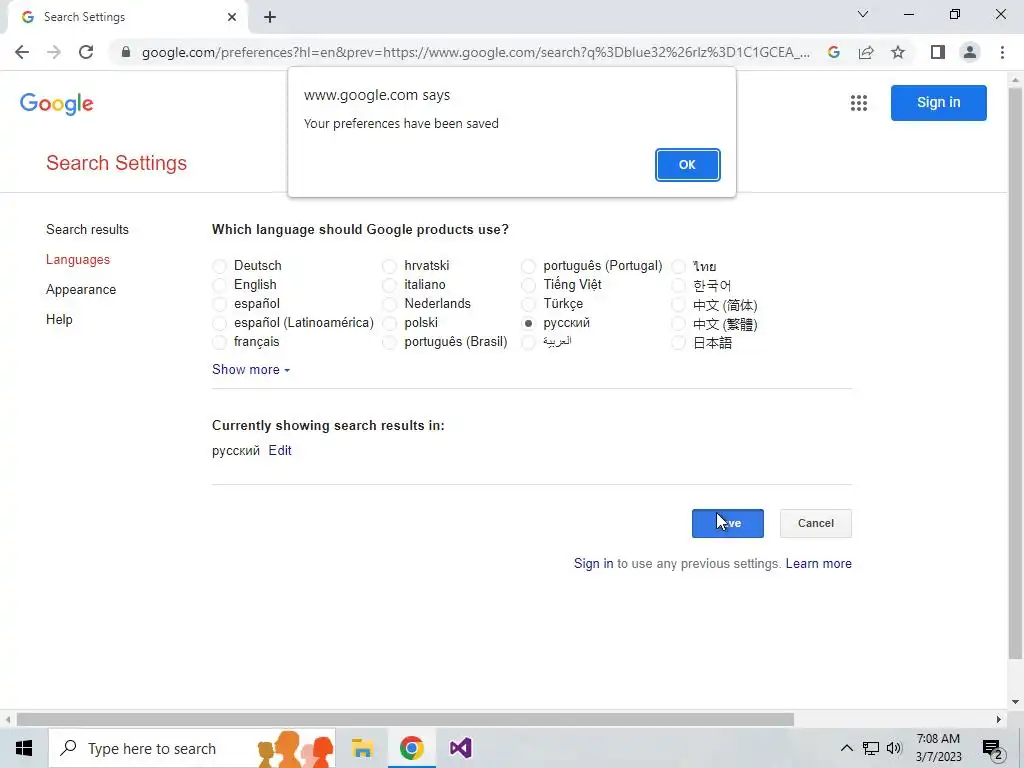This screenshot has width=1024, height=768.
Task: Select español language radio button
Action: (219, 304)
